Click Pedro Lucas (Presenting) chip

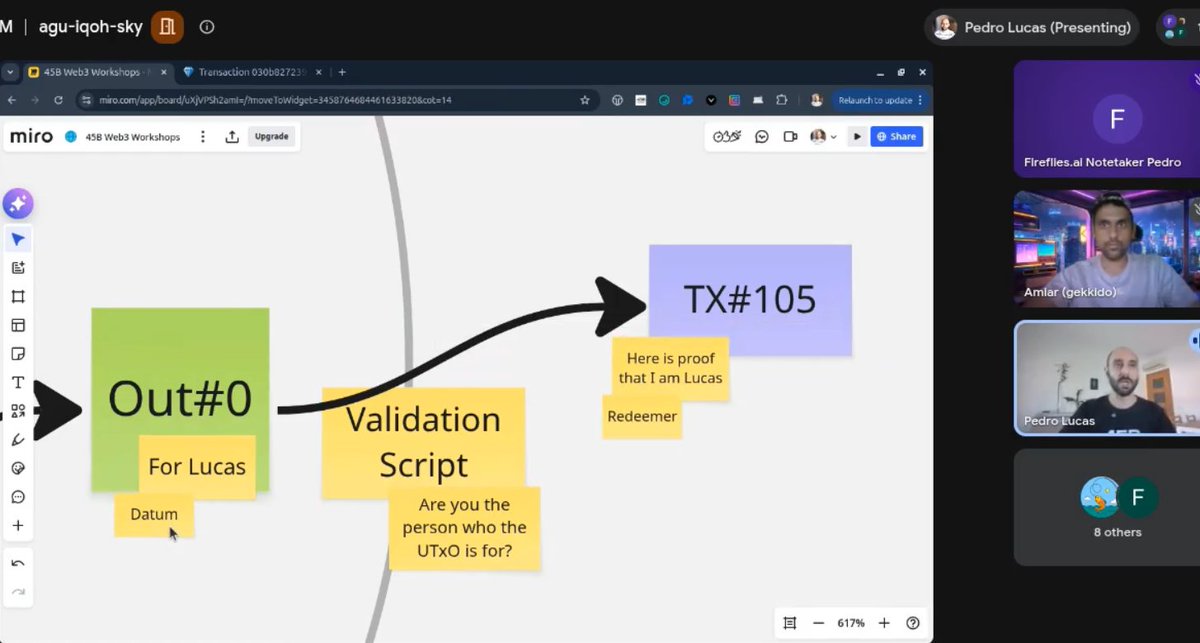tap(1033, 28)
